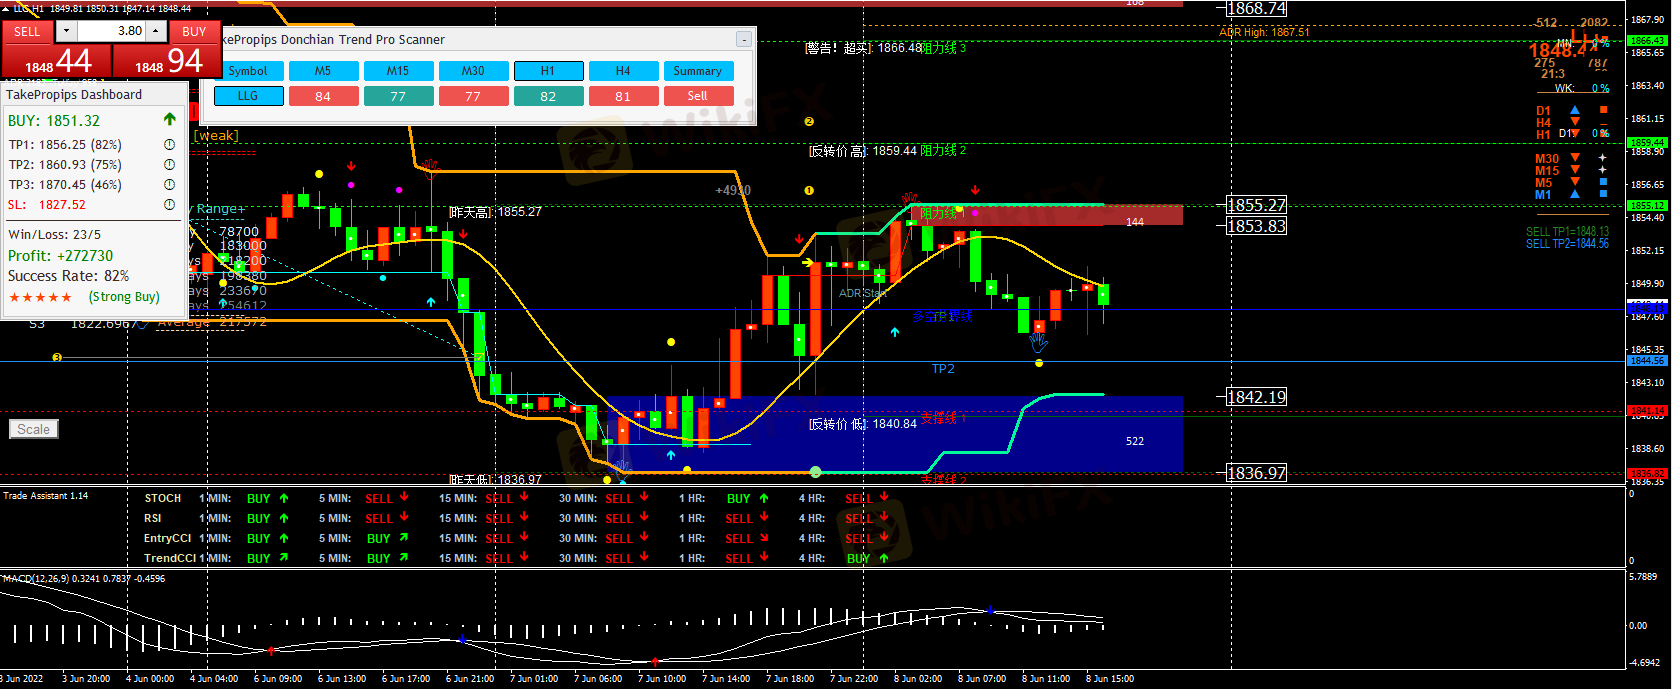Image resolution: width=1673 pixels, height=689 pixels.
Task: Toggle the H1 timeframe in the scanner
Action: point(548,71)
